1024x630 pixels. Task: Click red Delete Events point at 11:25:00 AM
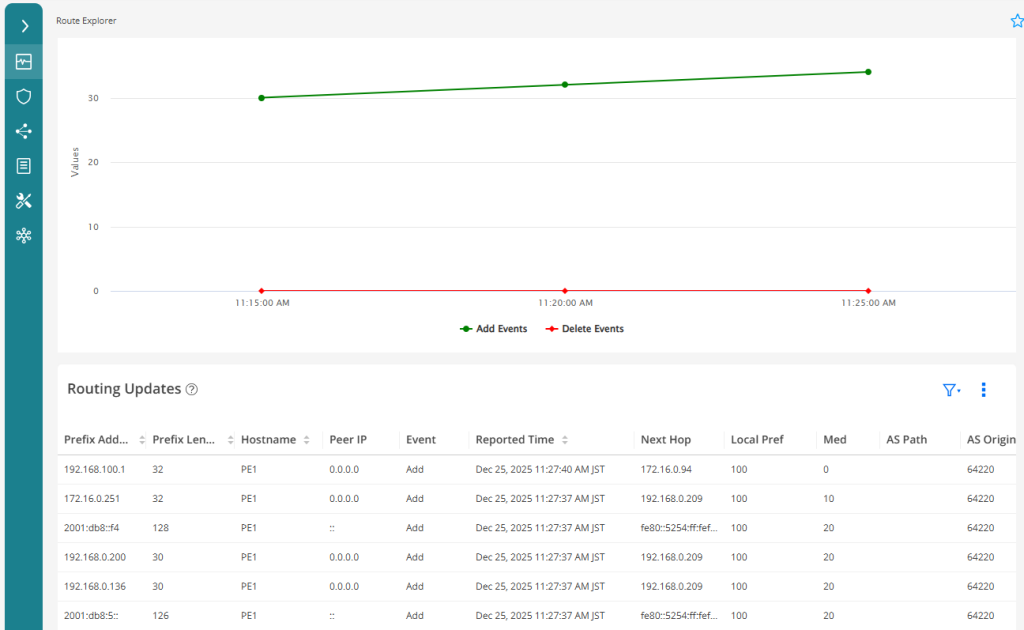[x=868, y=291]
